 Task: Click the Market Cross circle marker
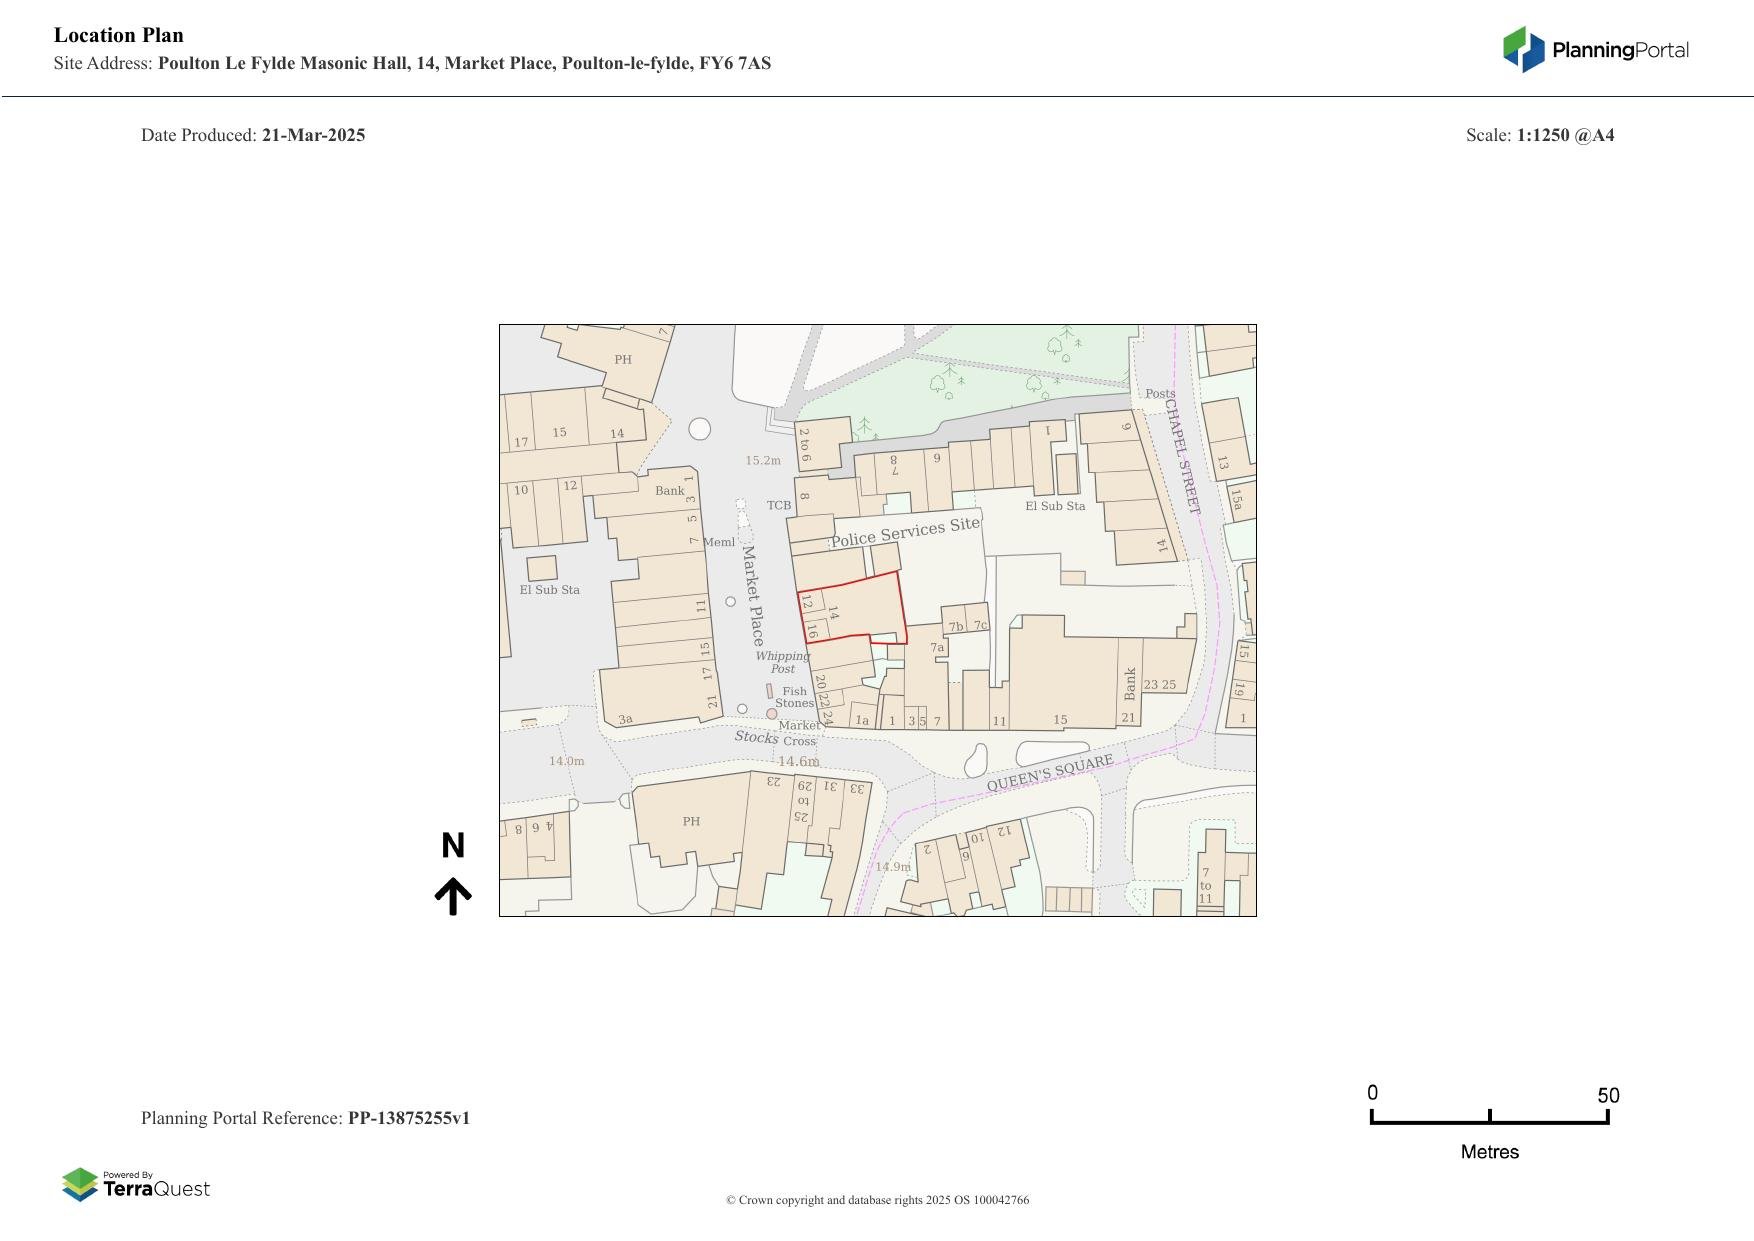772,714
